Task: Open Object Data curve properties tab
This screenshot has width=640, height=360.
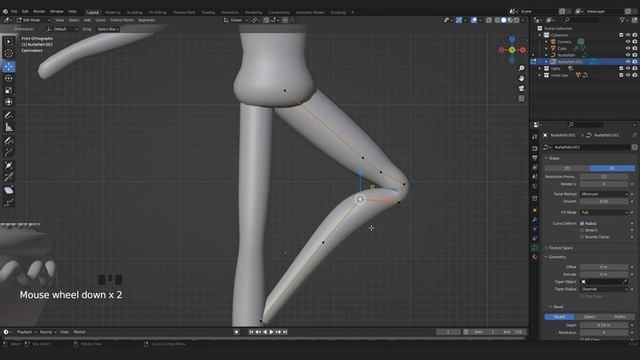Action: pos(535,247)
